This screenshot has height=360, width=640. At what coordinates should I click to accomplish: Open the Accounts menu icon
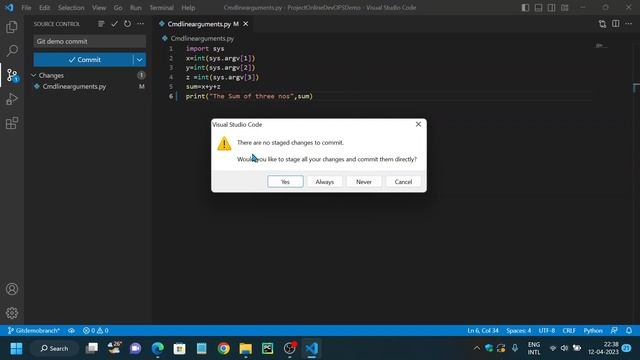[x=12, y=289]
